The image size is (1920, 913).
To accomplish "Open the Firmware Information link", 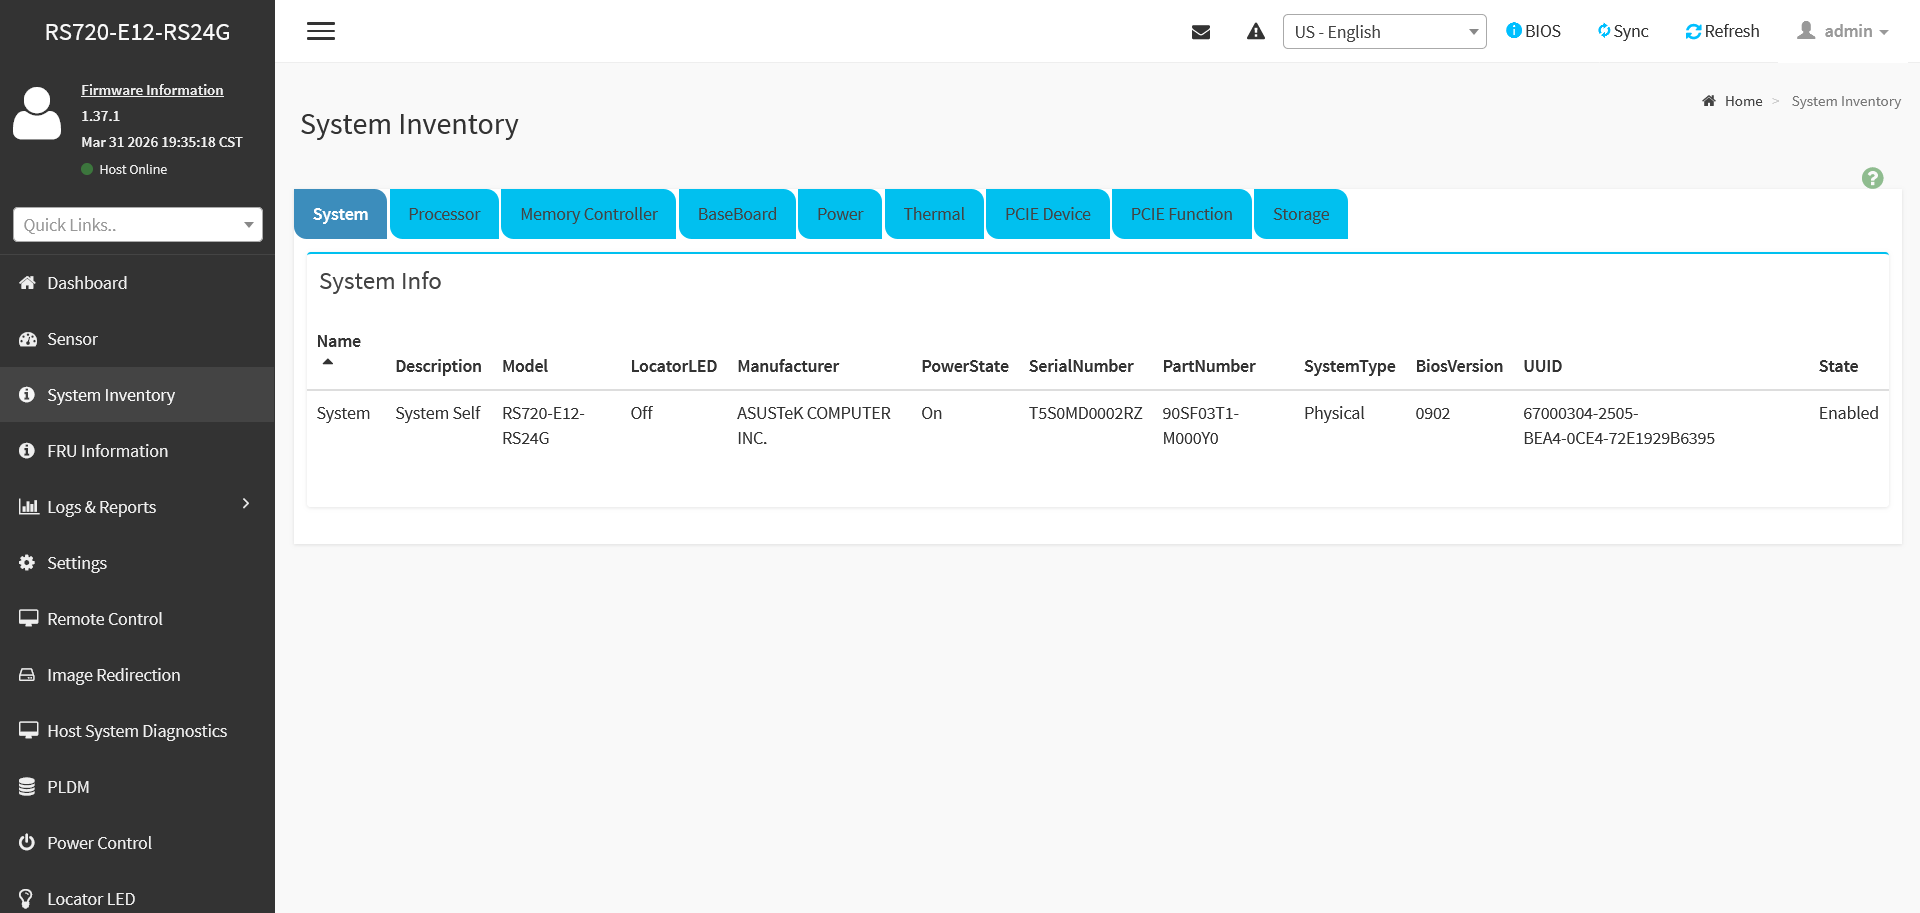I will click(152, 90).
